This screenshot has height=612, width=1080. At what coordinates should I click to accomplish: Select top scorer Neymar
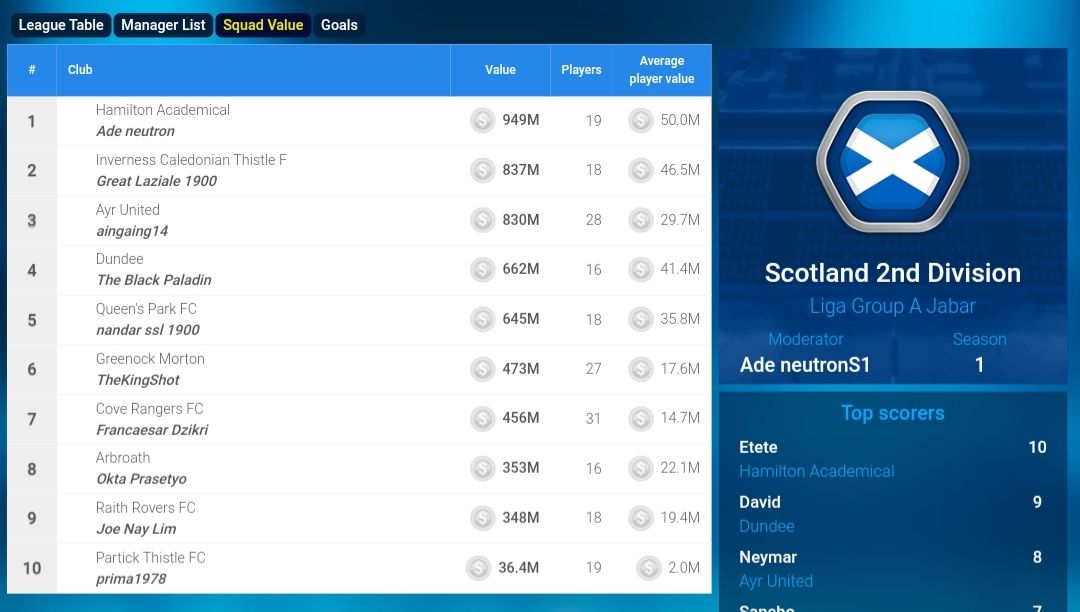(x=768, y=558)
